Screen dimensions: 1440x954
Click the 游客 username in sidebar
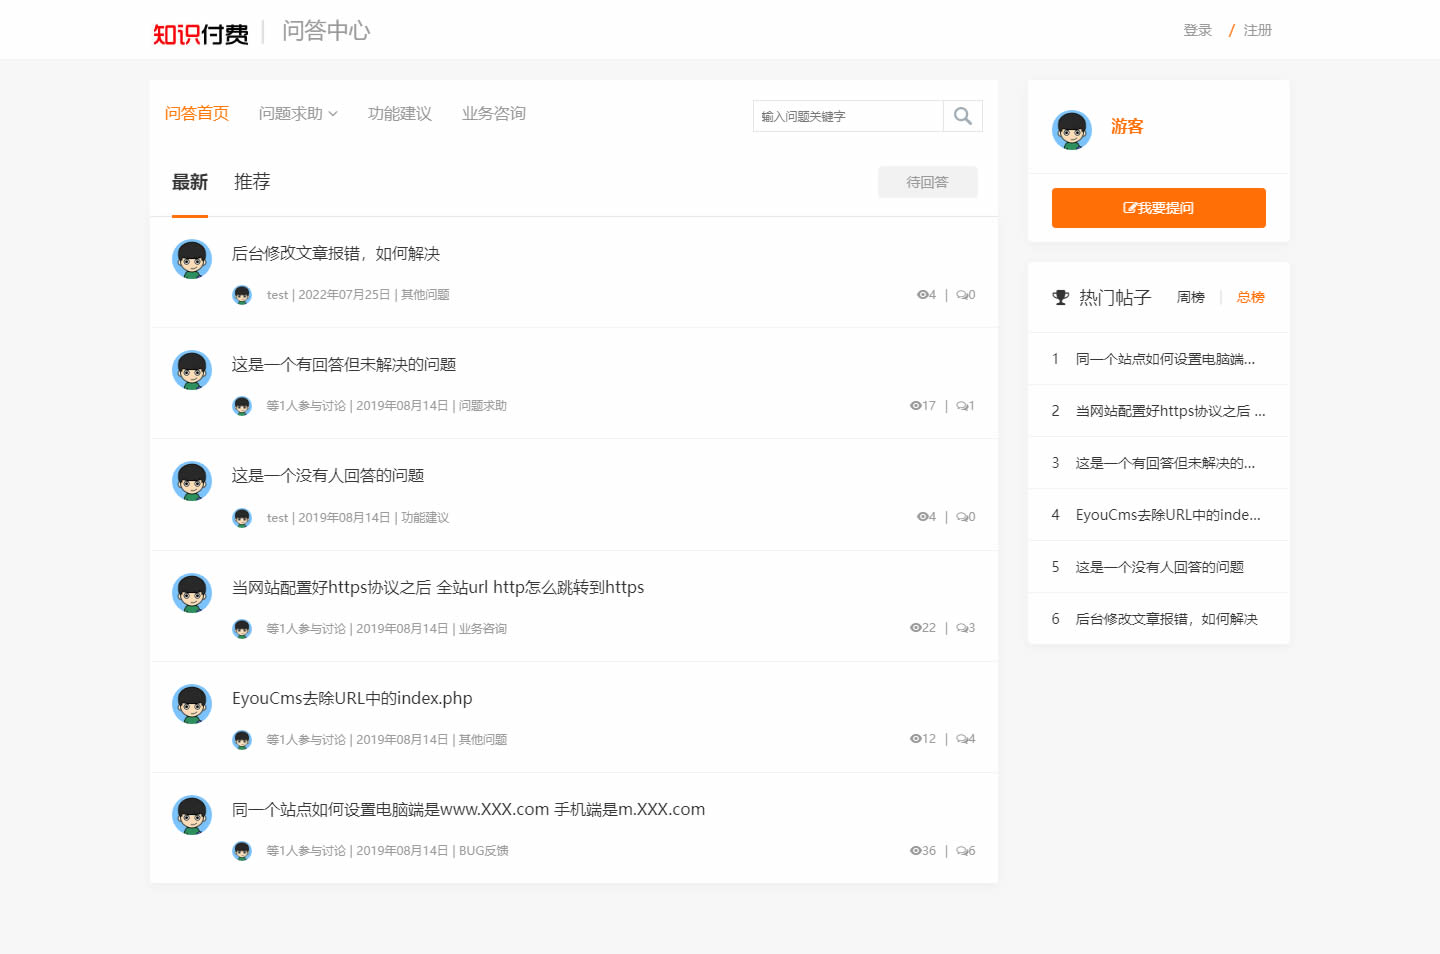[x=1127, y=127]
